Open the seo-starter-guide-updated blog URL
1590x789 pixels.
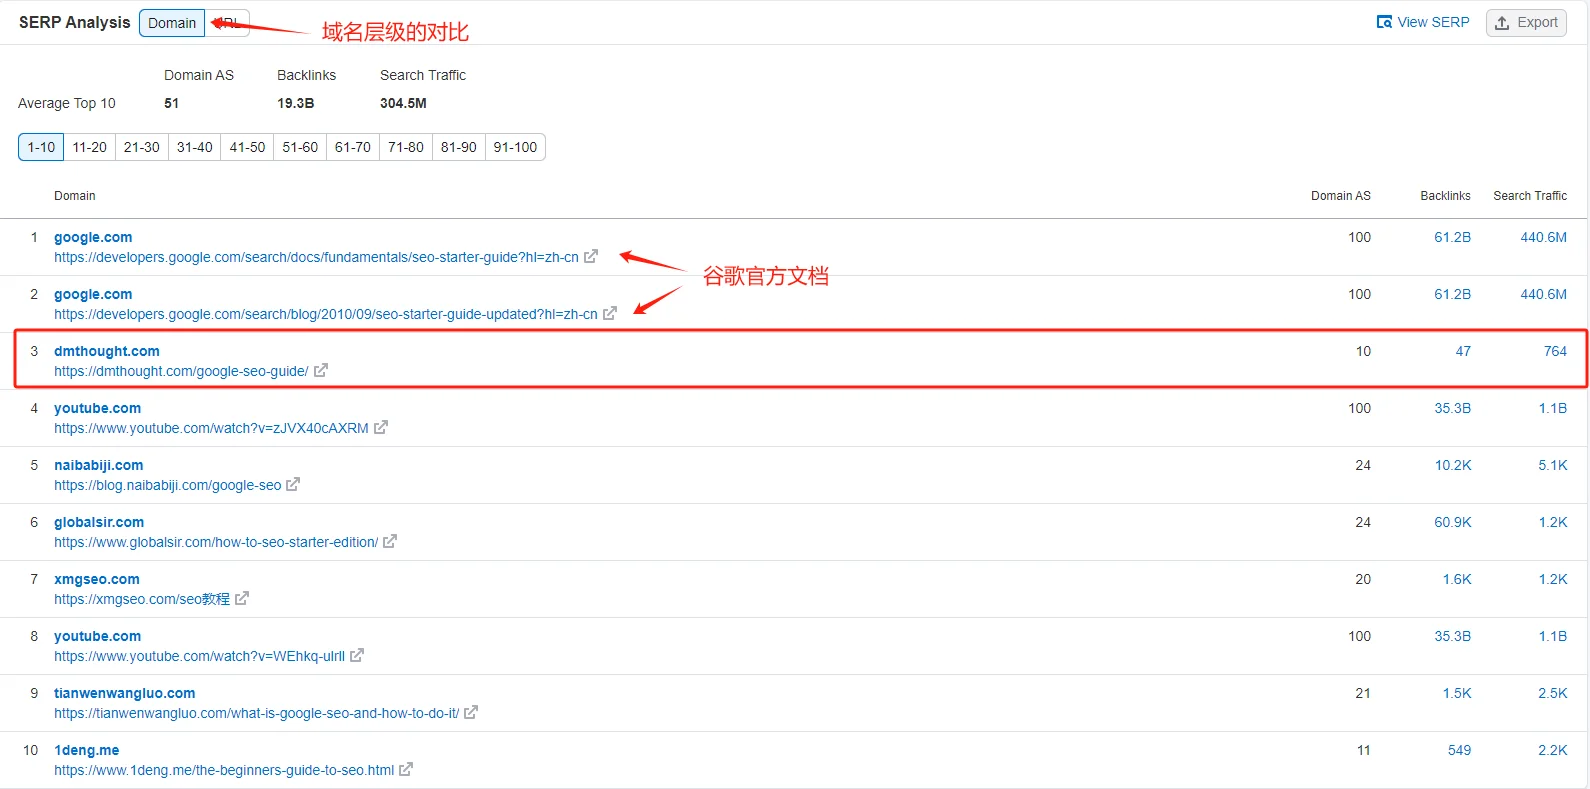pyautogui.click(x=326, y=314)
